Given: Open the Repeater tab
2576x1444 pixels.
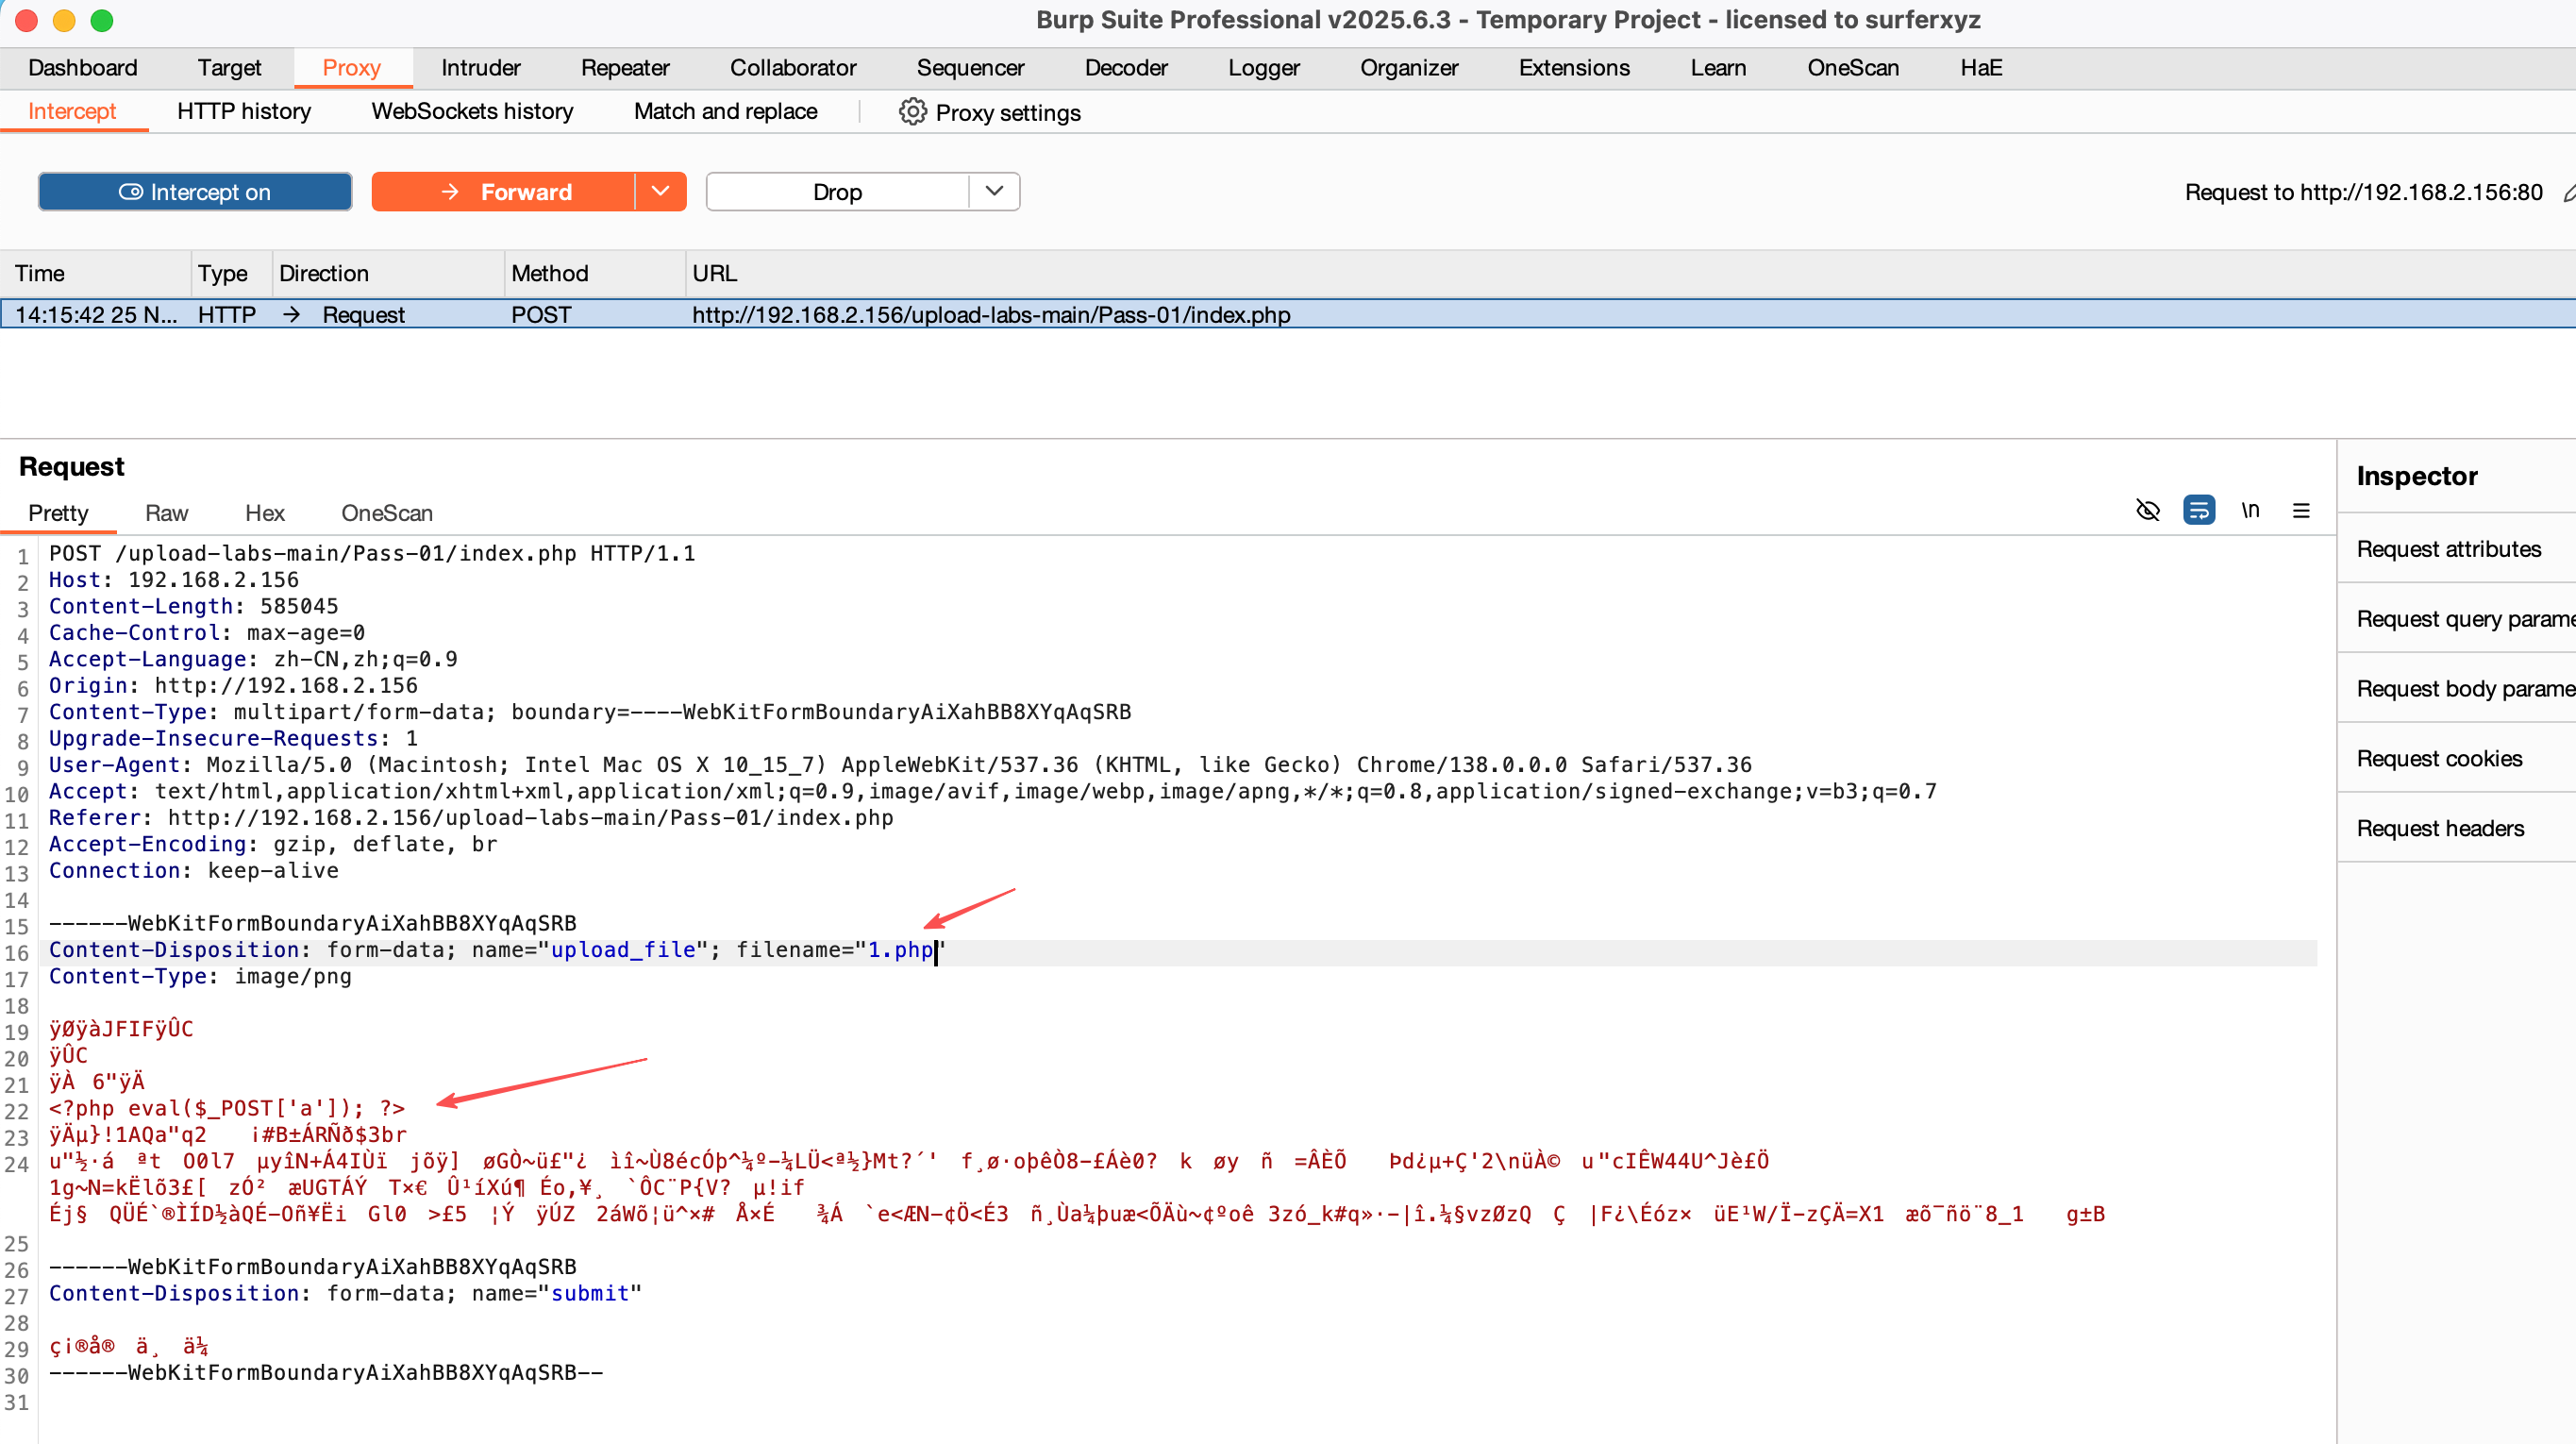Looking at the screenshot, I should pos(624,67).
